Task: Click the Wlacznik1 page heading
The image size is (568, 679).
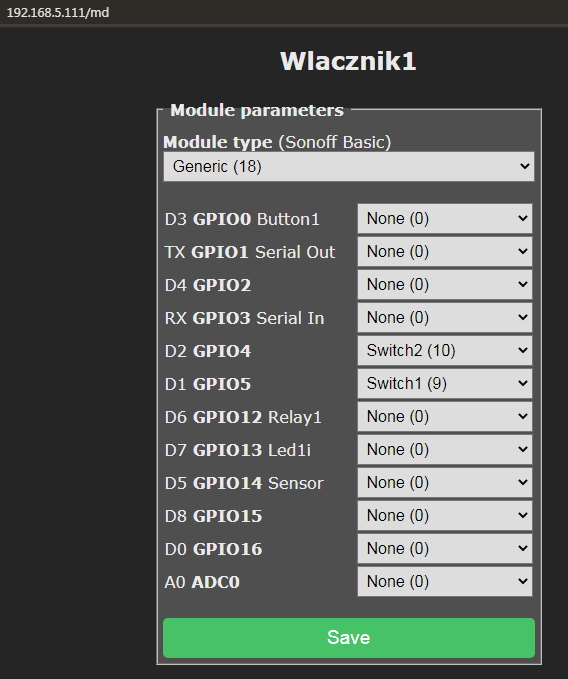Action: click(348, 61)
